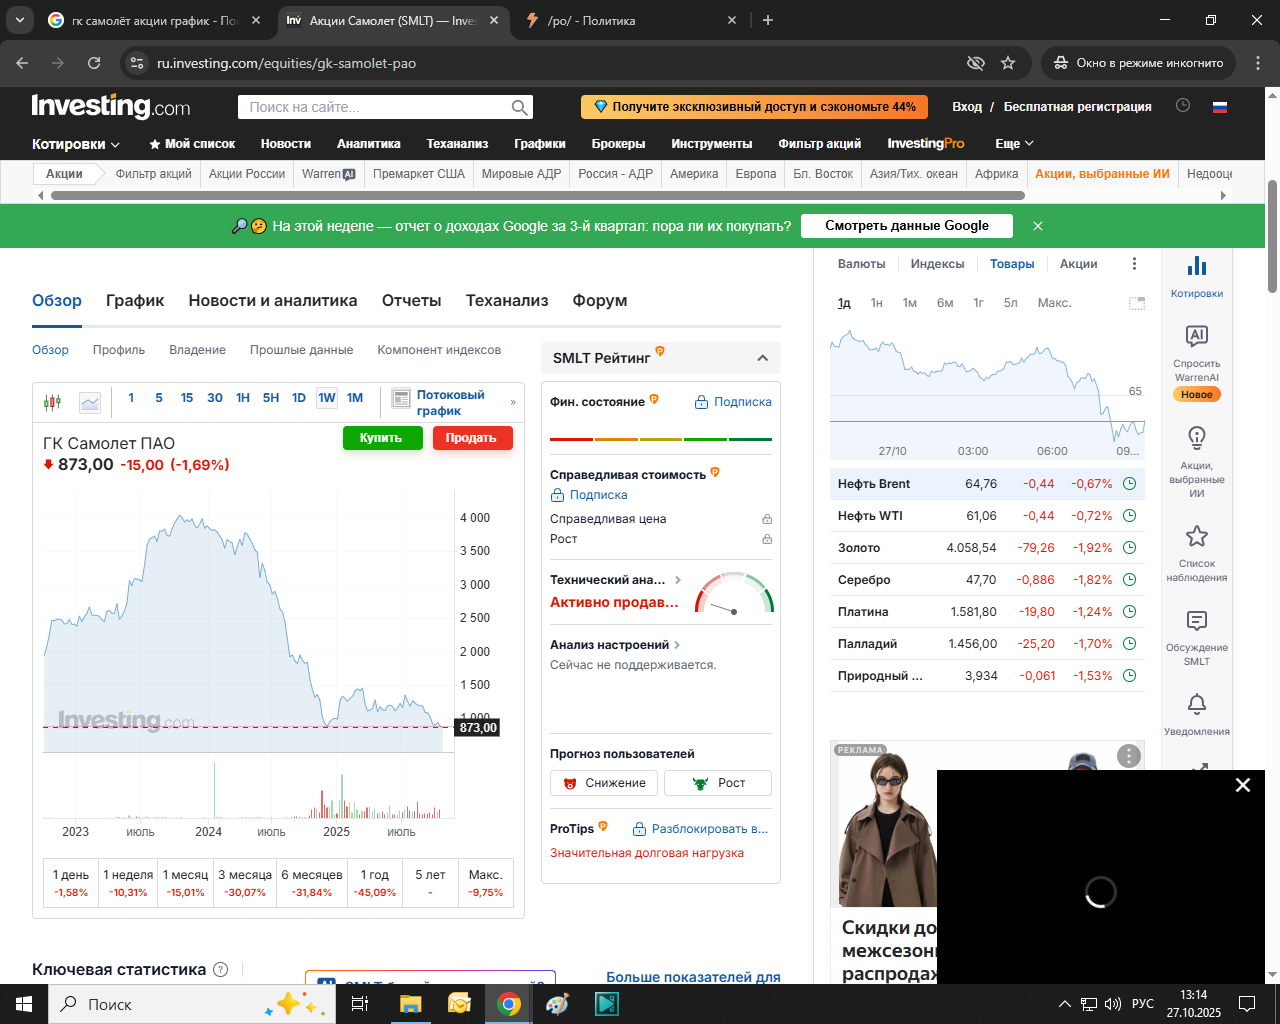Collapse the SMLT Рейтинг panel
Image resolution: width=1280 pixels, height=1024 pixels.
(x=762, y=358)
